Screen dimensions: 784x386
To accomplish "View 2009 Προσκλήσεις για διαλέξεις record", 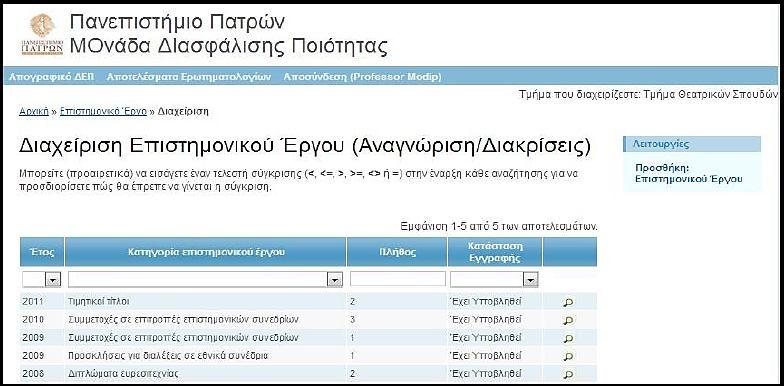I will pos(568,356).
